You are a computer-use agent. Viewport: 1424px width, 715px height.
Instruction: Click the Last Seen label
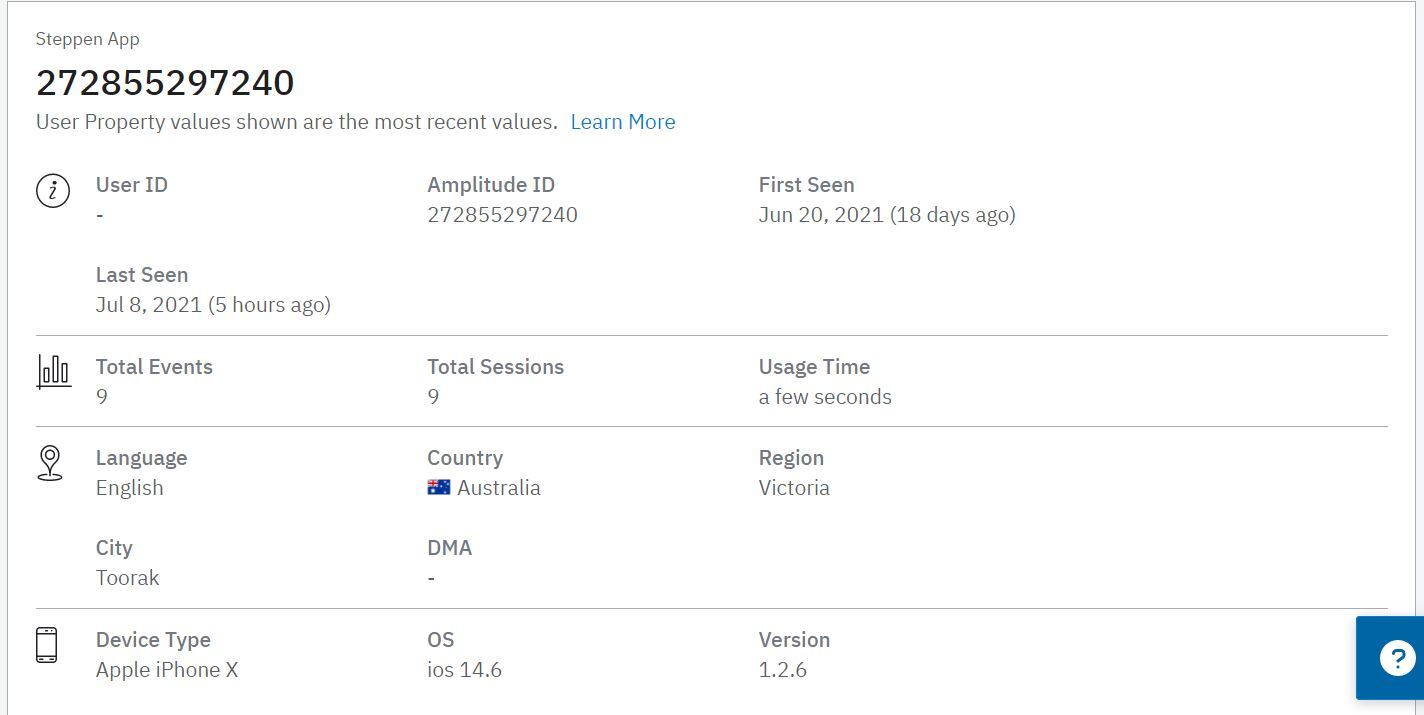[x=142, y=275]
